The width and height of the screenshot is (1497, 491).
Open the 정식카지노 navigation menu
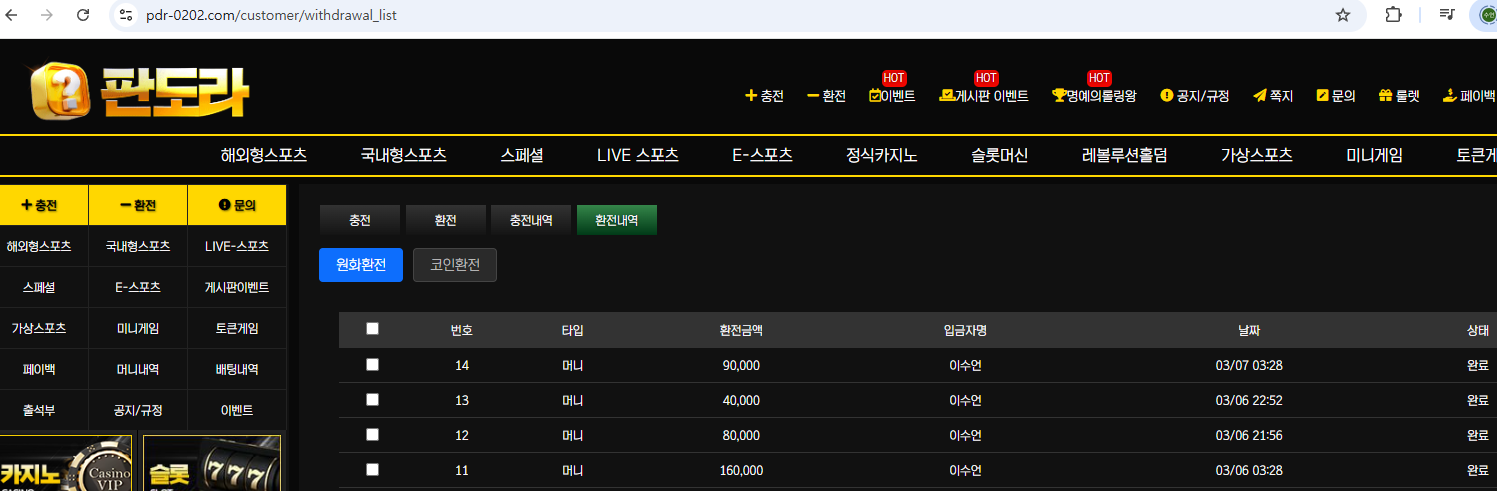(881, 155)
